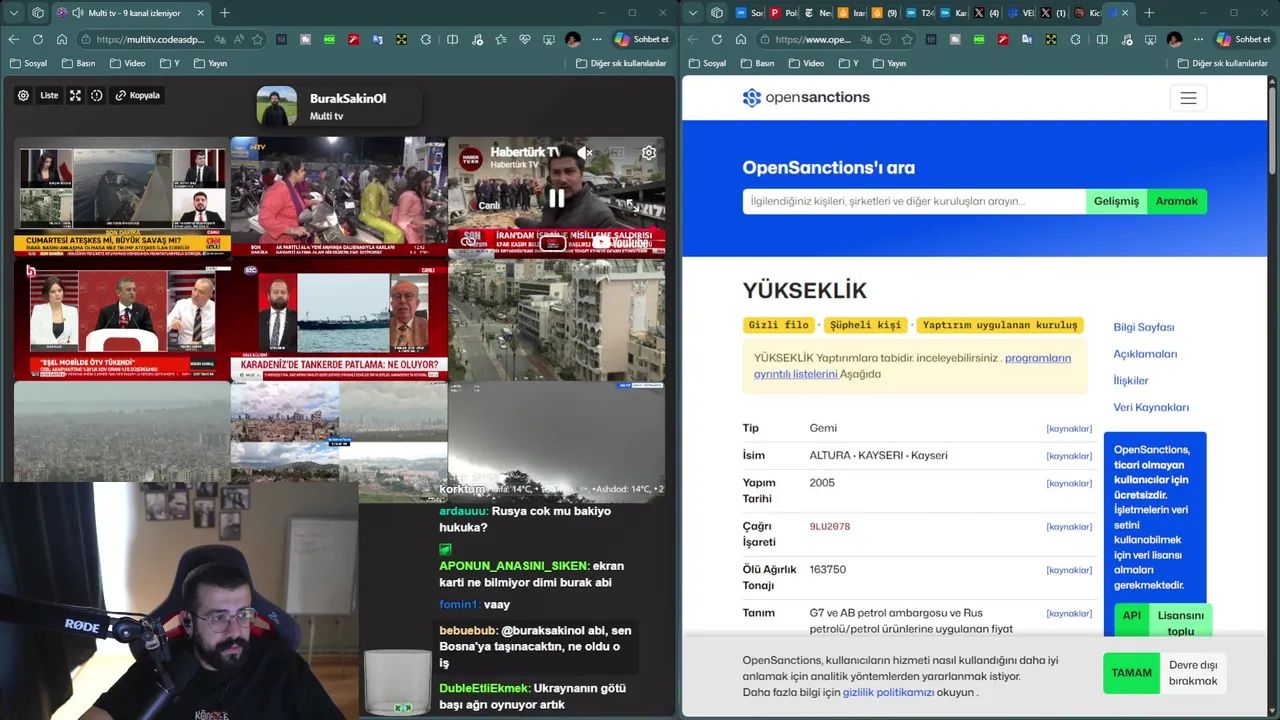Open BurakSakinOl profile avatar
Viewport: 1280px width, 720px height.
pyautogui.click(x=277, y=106)
